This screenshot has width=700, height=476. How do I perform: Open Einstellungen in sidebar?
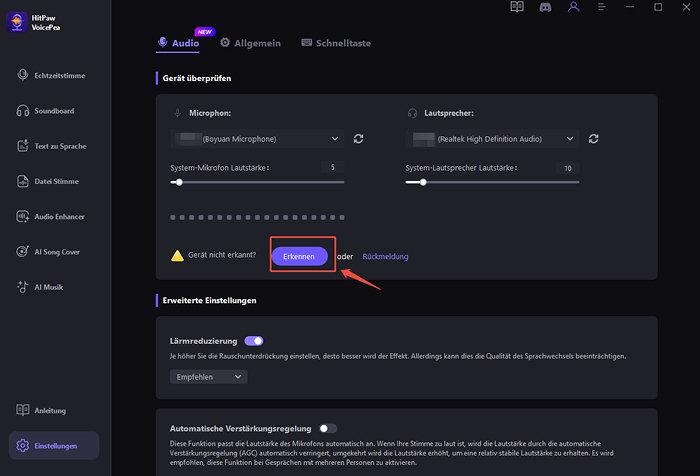54,446
